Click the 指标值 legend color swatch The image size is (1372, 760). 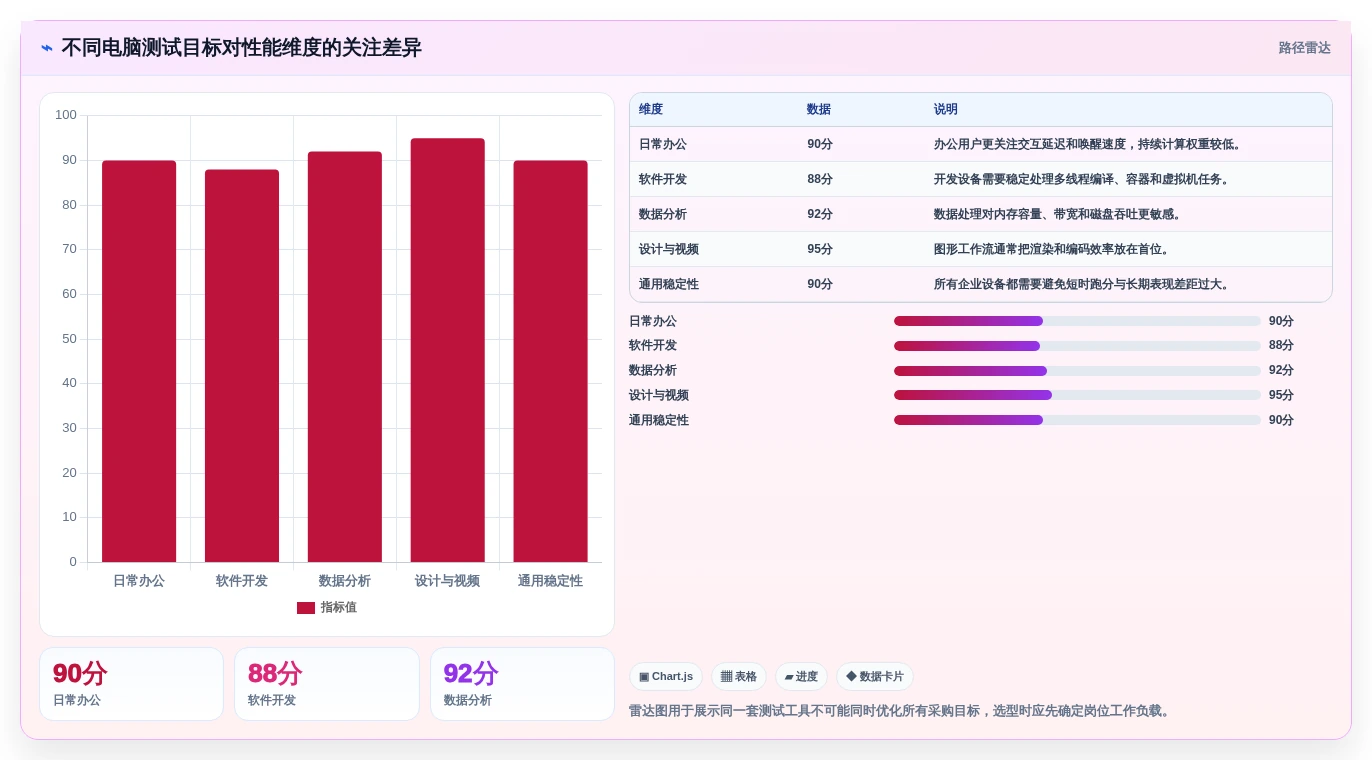tap(306, 608)
